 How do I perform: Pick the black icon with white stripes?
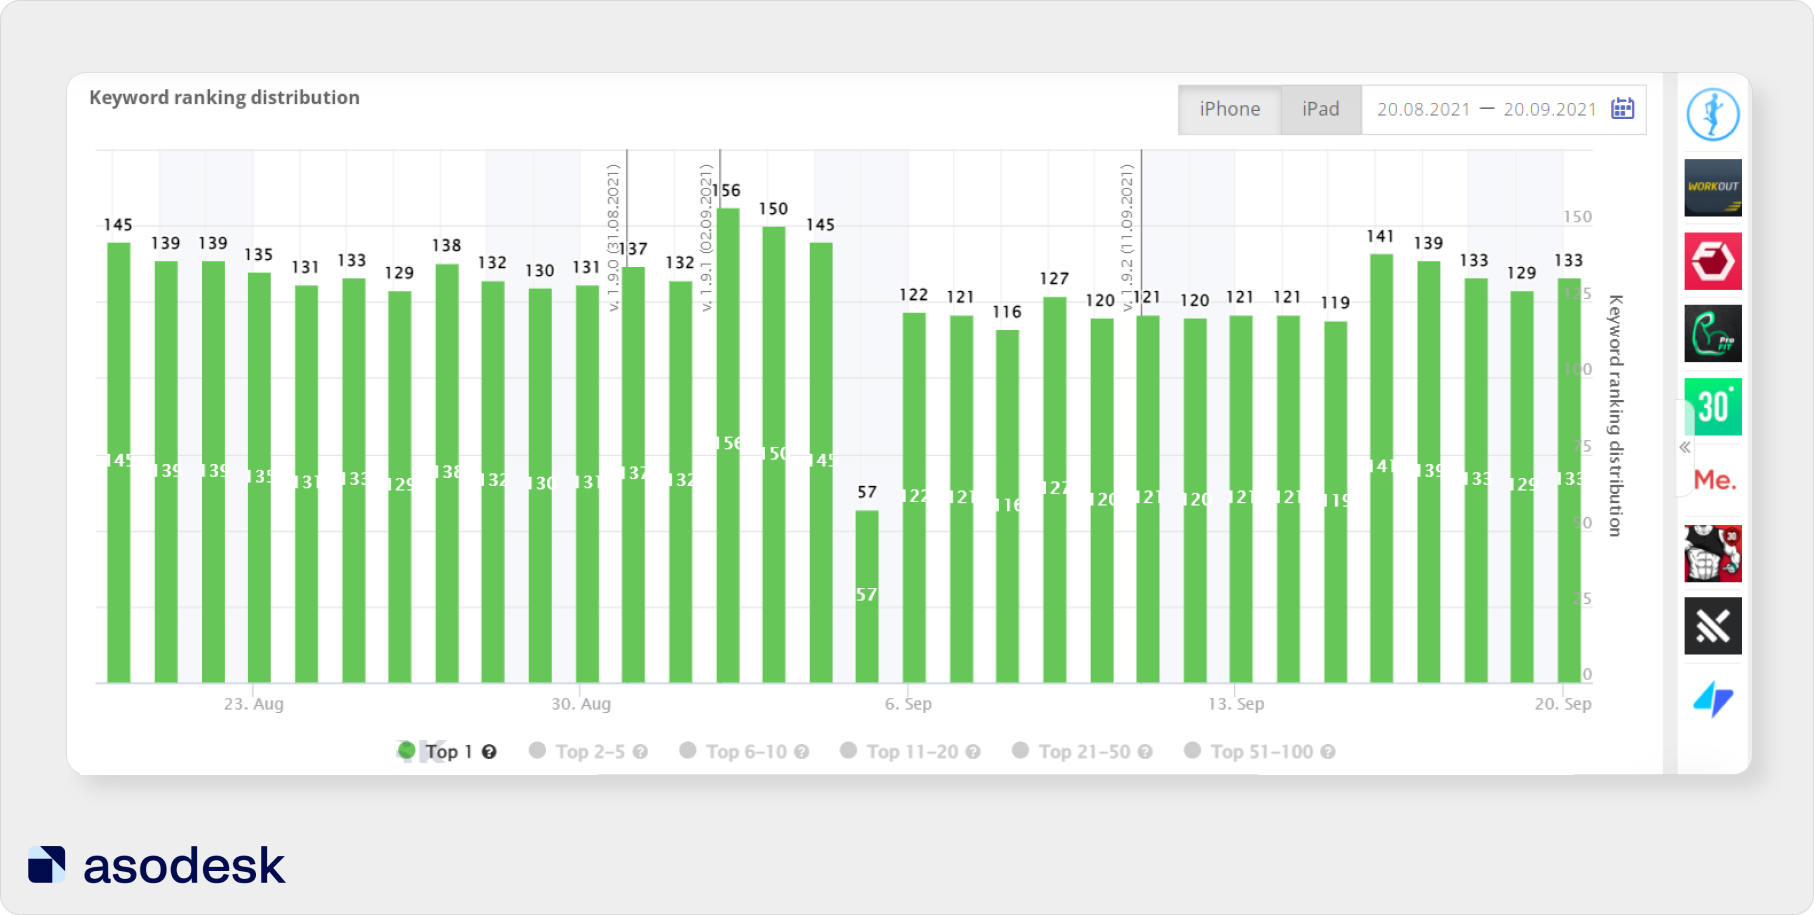1713,626
